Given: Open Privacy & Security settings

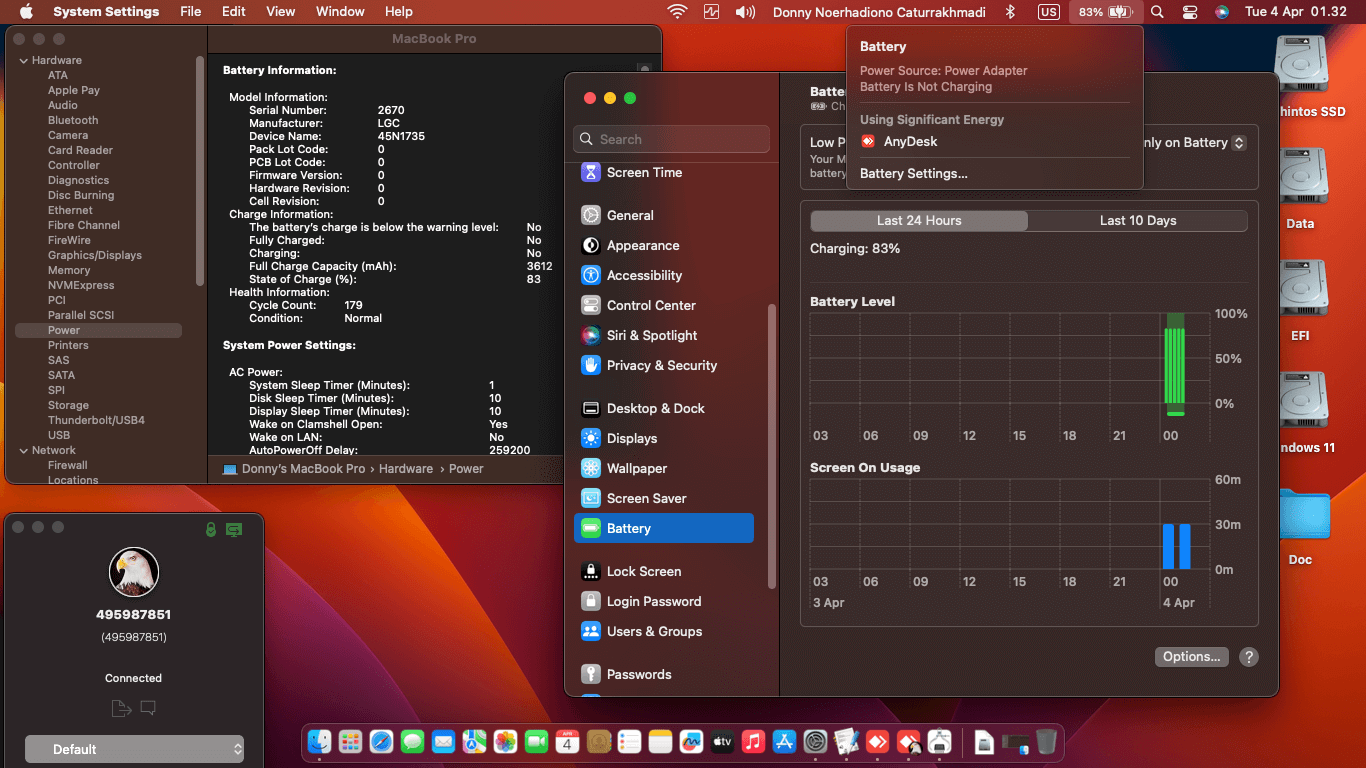Looking at the screenshot, I should pyautogui.click(x=664, y=365).
